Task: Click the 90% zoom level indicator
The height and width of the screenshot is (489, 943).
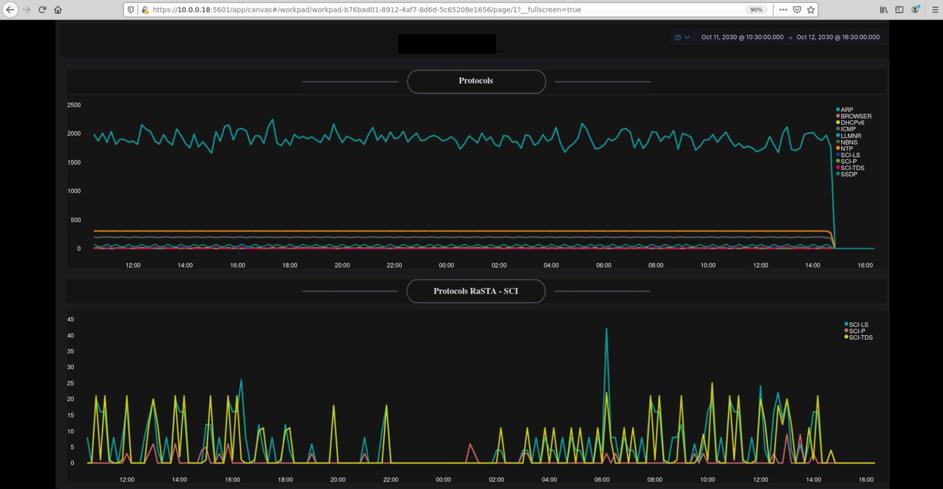Action: click(757, 9)
